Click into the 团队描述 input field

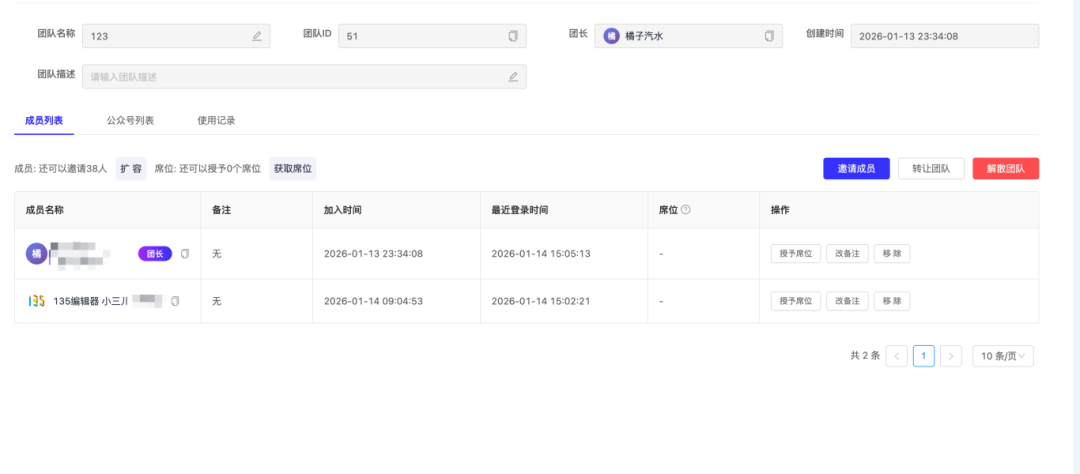click(x=290, y=77)
